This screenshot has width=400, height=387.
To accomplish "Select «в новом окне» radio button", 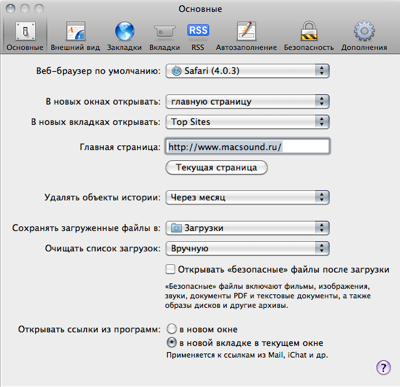I will tap(171, 329).
